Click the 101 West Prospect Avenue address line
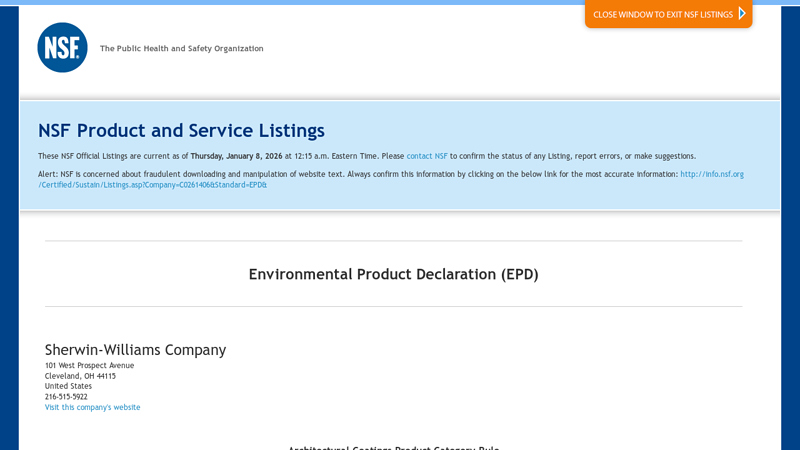The height and width of the screenshot is (450, 800). point(89,366)
